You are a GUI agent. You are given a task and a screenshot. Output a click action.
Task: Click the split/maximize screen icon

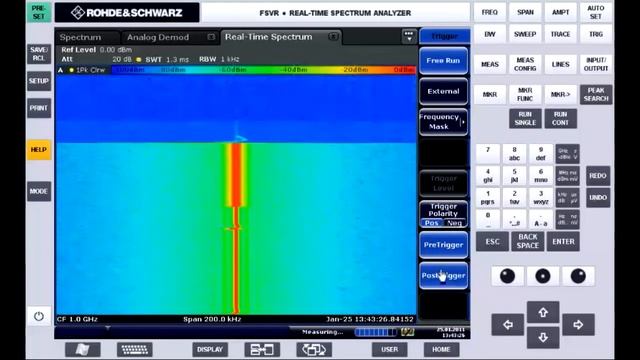[262, 349]
